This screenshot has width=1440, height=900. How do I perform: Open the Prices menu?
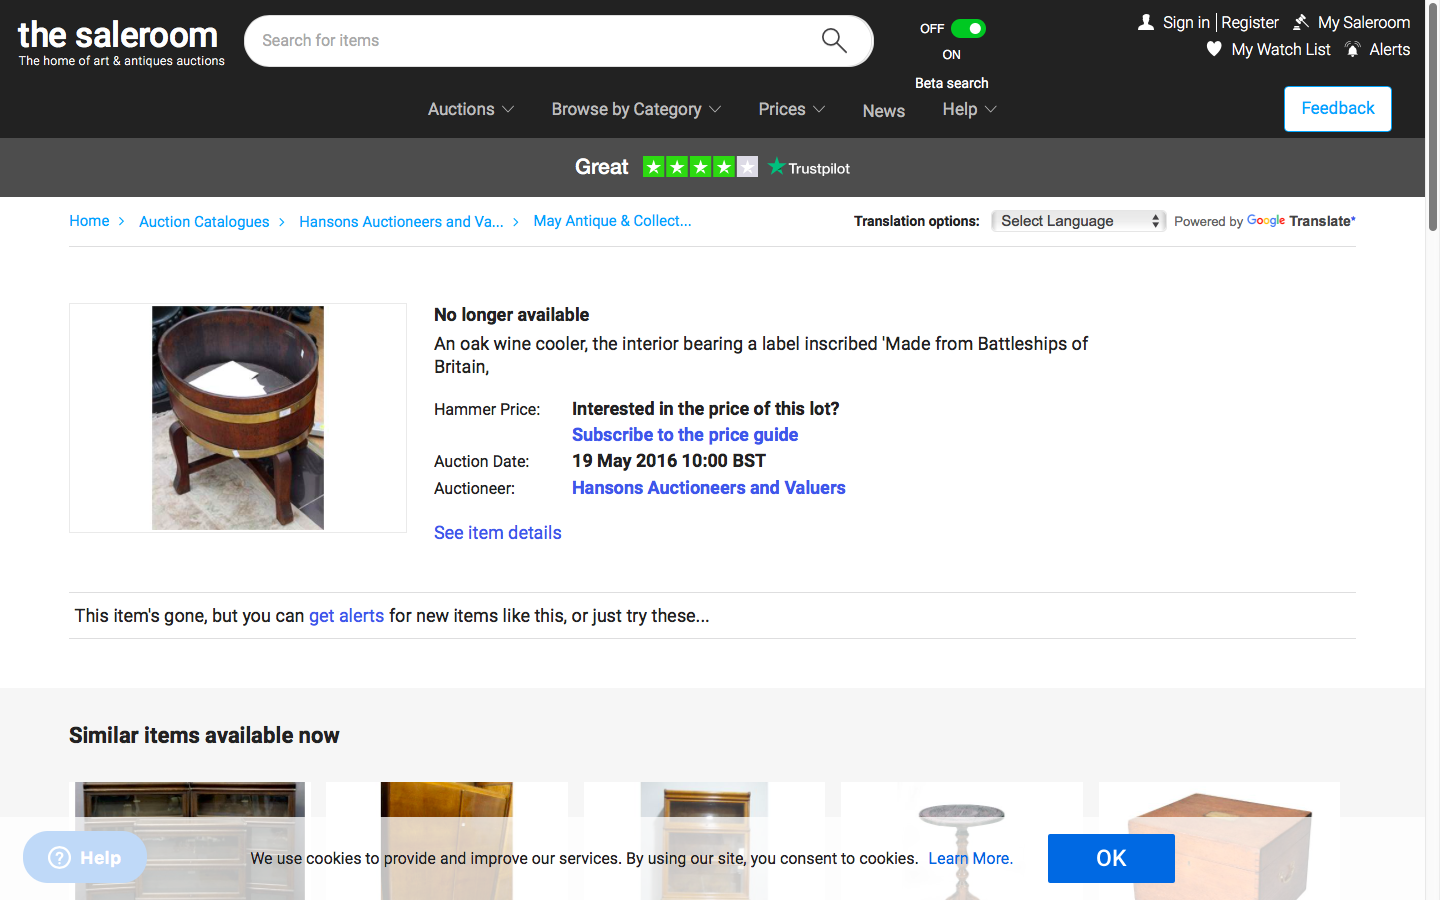791,109
